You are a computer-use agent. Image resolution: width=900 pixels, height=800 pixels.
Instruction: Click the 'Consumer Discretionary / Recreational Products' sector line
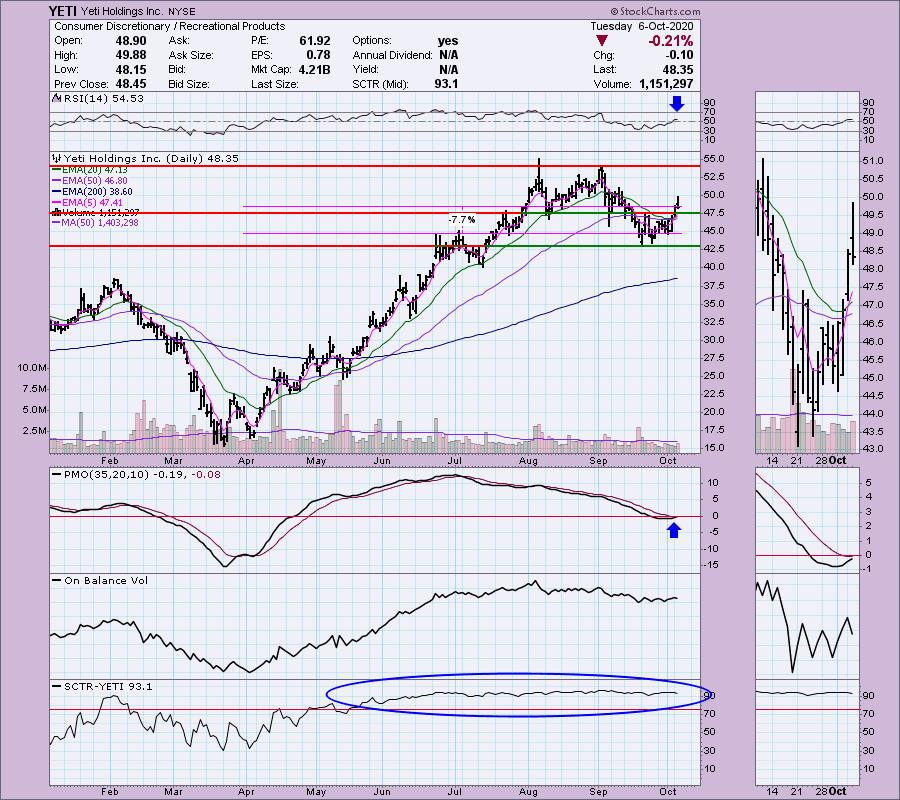[169, 26]
